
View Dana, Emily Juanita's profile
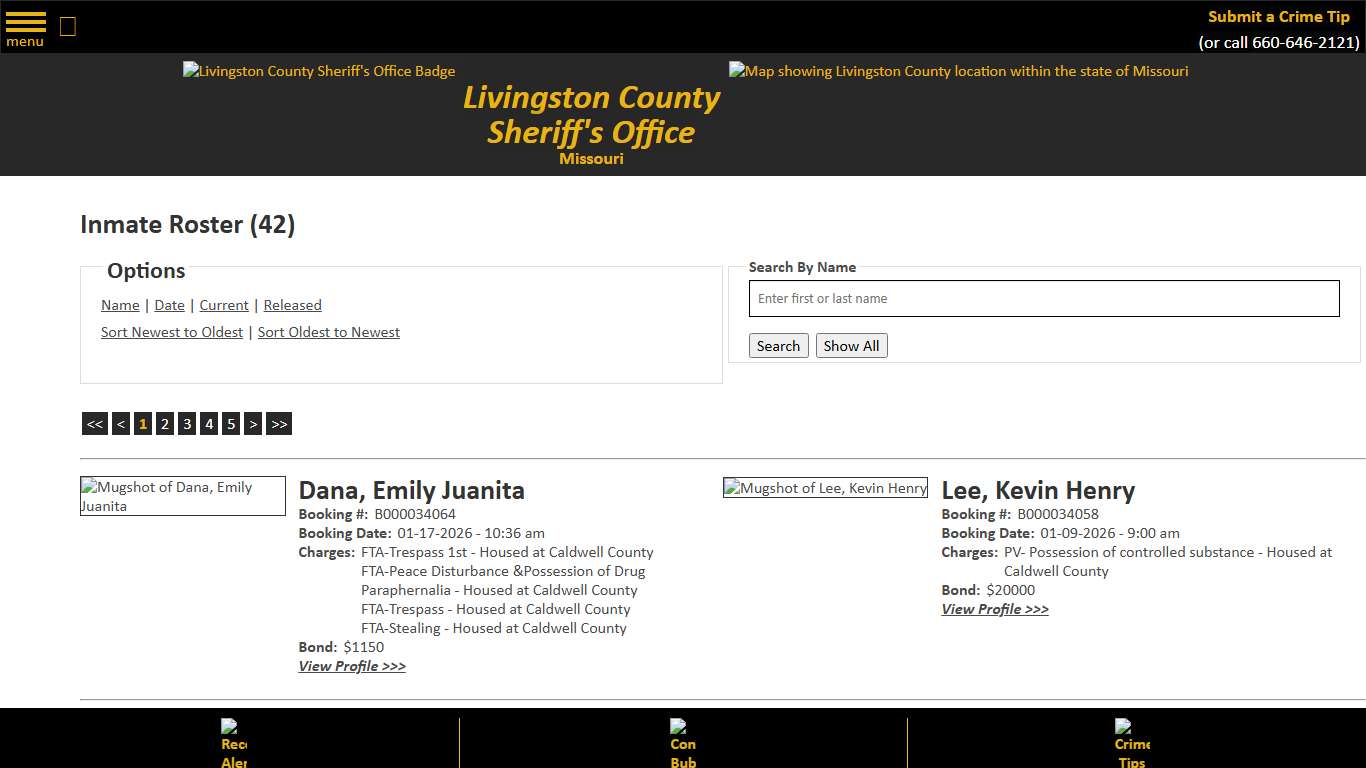(352, 666)
